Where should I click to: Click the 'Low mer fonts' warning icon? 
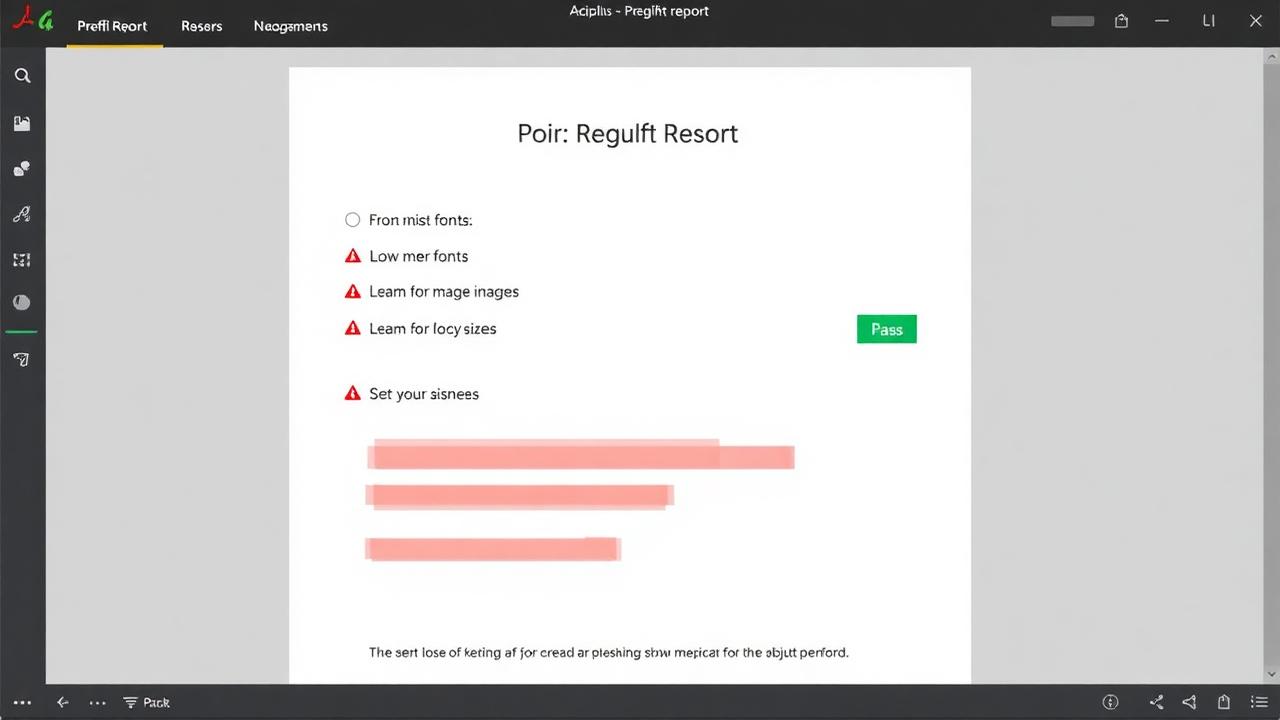point(352,256)
